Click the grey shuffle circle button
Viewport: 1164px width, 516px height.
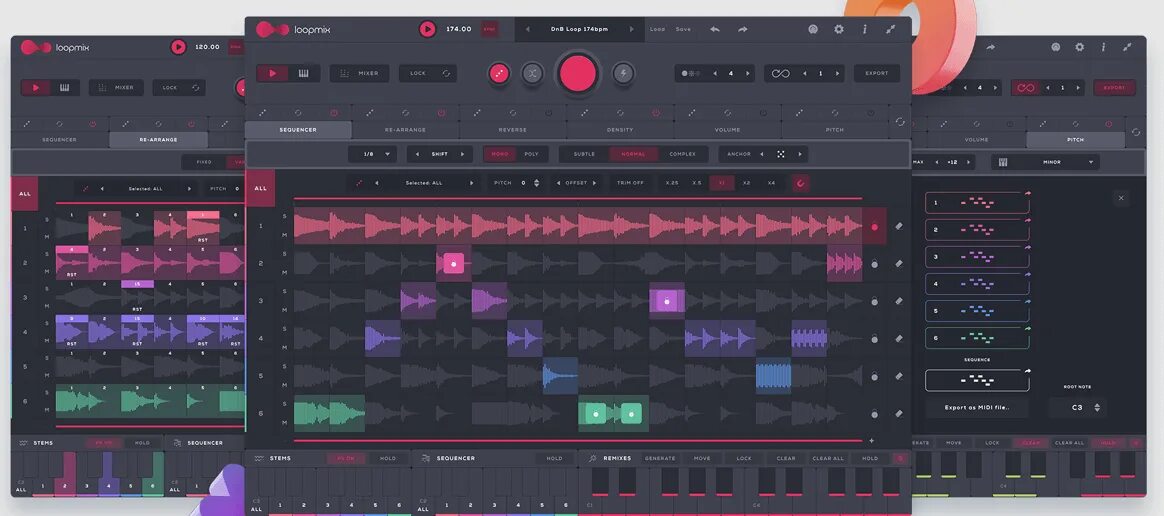(532, 74)
